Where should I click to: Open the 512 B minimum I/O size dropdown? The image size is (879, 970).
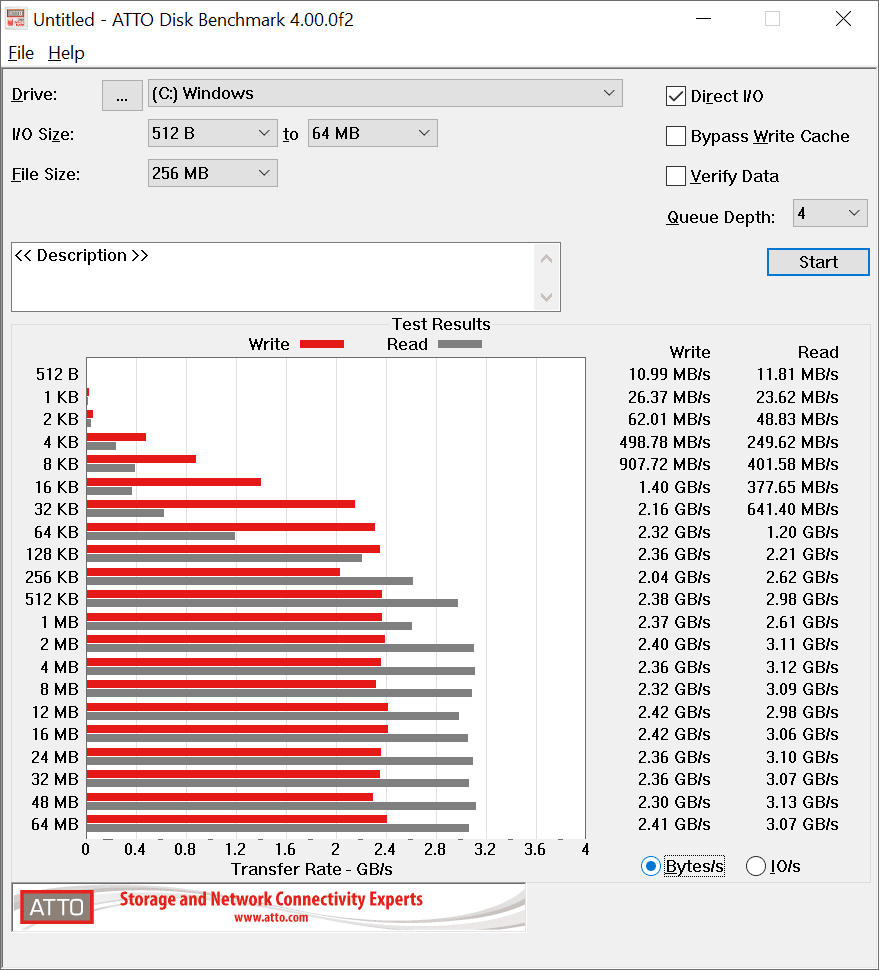click(212, 133)
